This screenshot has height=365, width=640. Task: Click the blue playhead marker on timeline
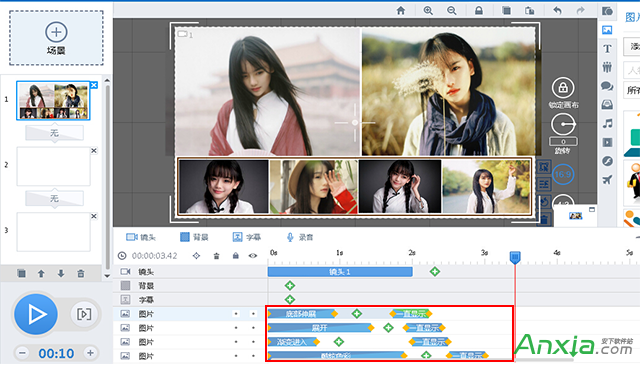(x=515, y=257)
